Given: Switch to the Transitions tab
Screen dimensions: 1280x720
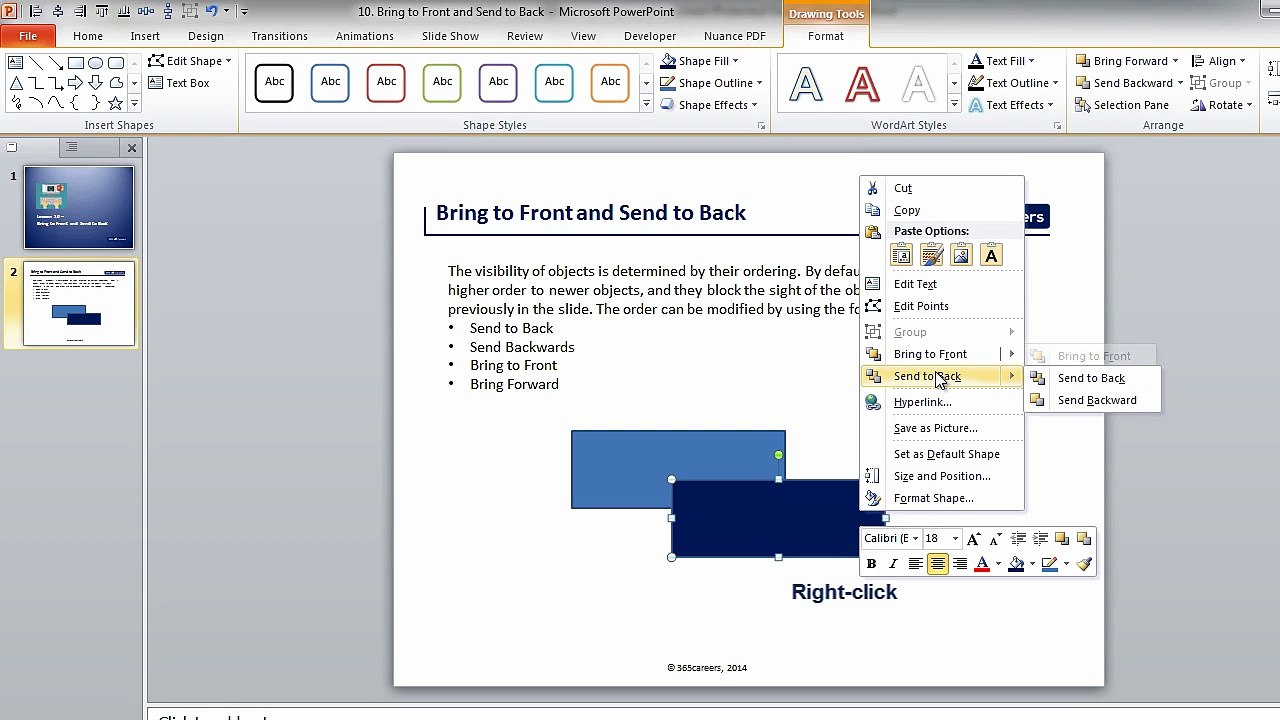Looking at the screenshot, I should (x=279, y=36).
